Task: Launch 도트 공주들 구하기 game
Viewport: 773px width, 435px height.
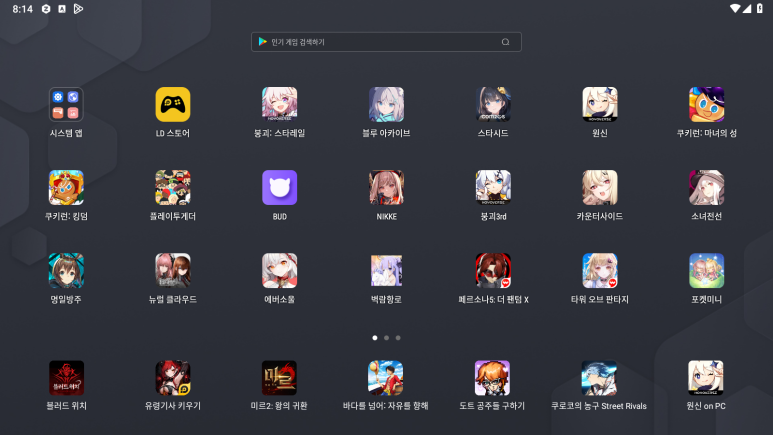Action: coord(492,378)
